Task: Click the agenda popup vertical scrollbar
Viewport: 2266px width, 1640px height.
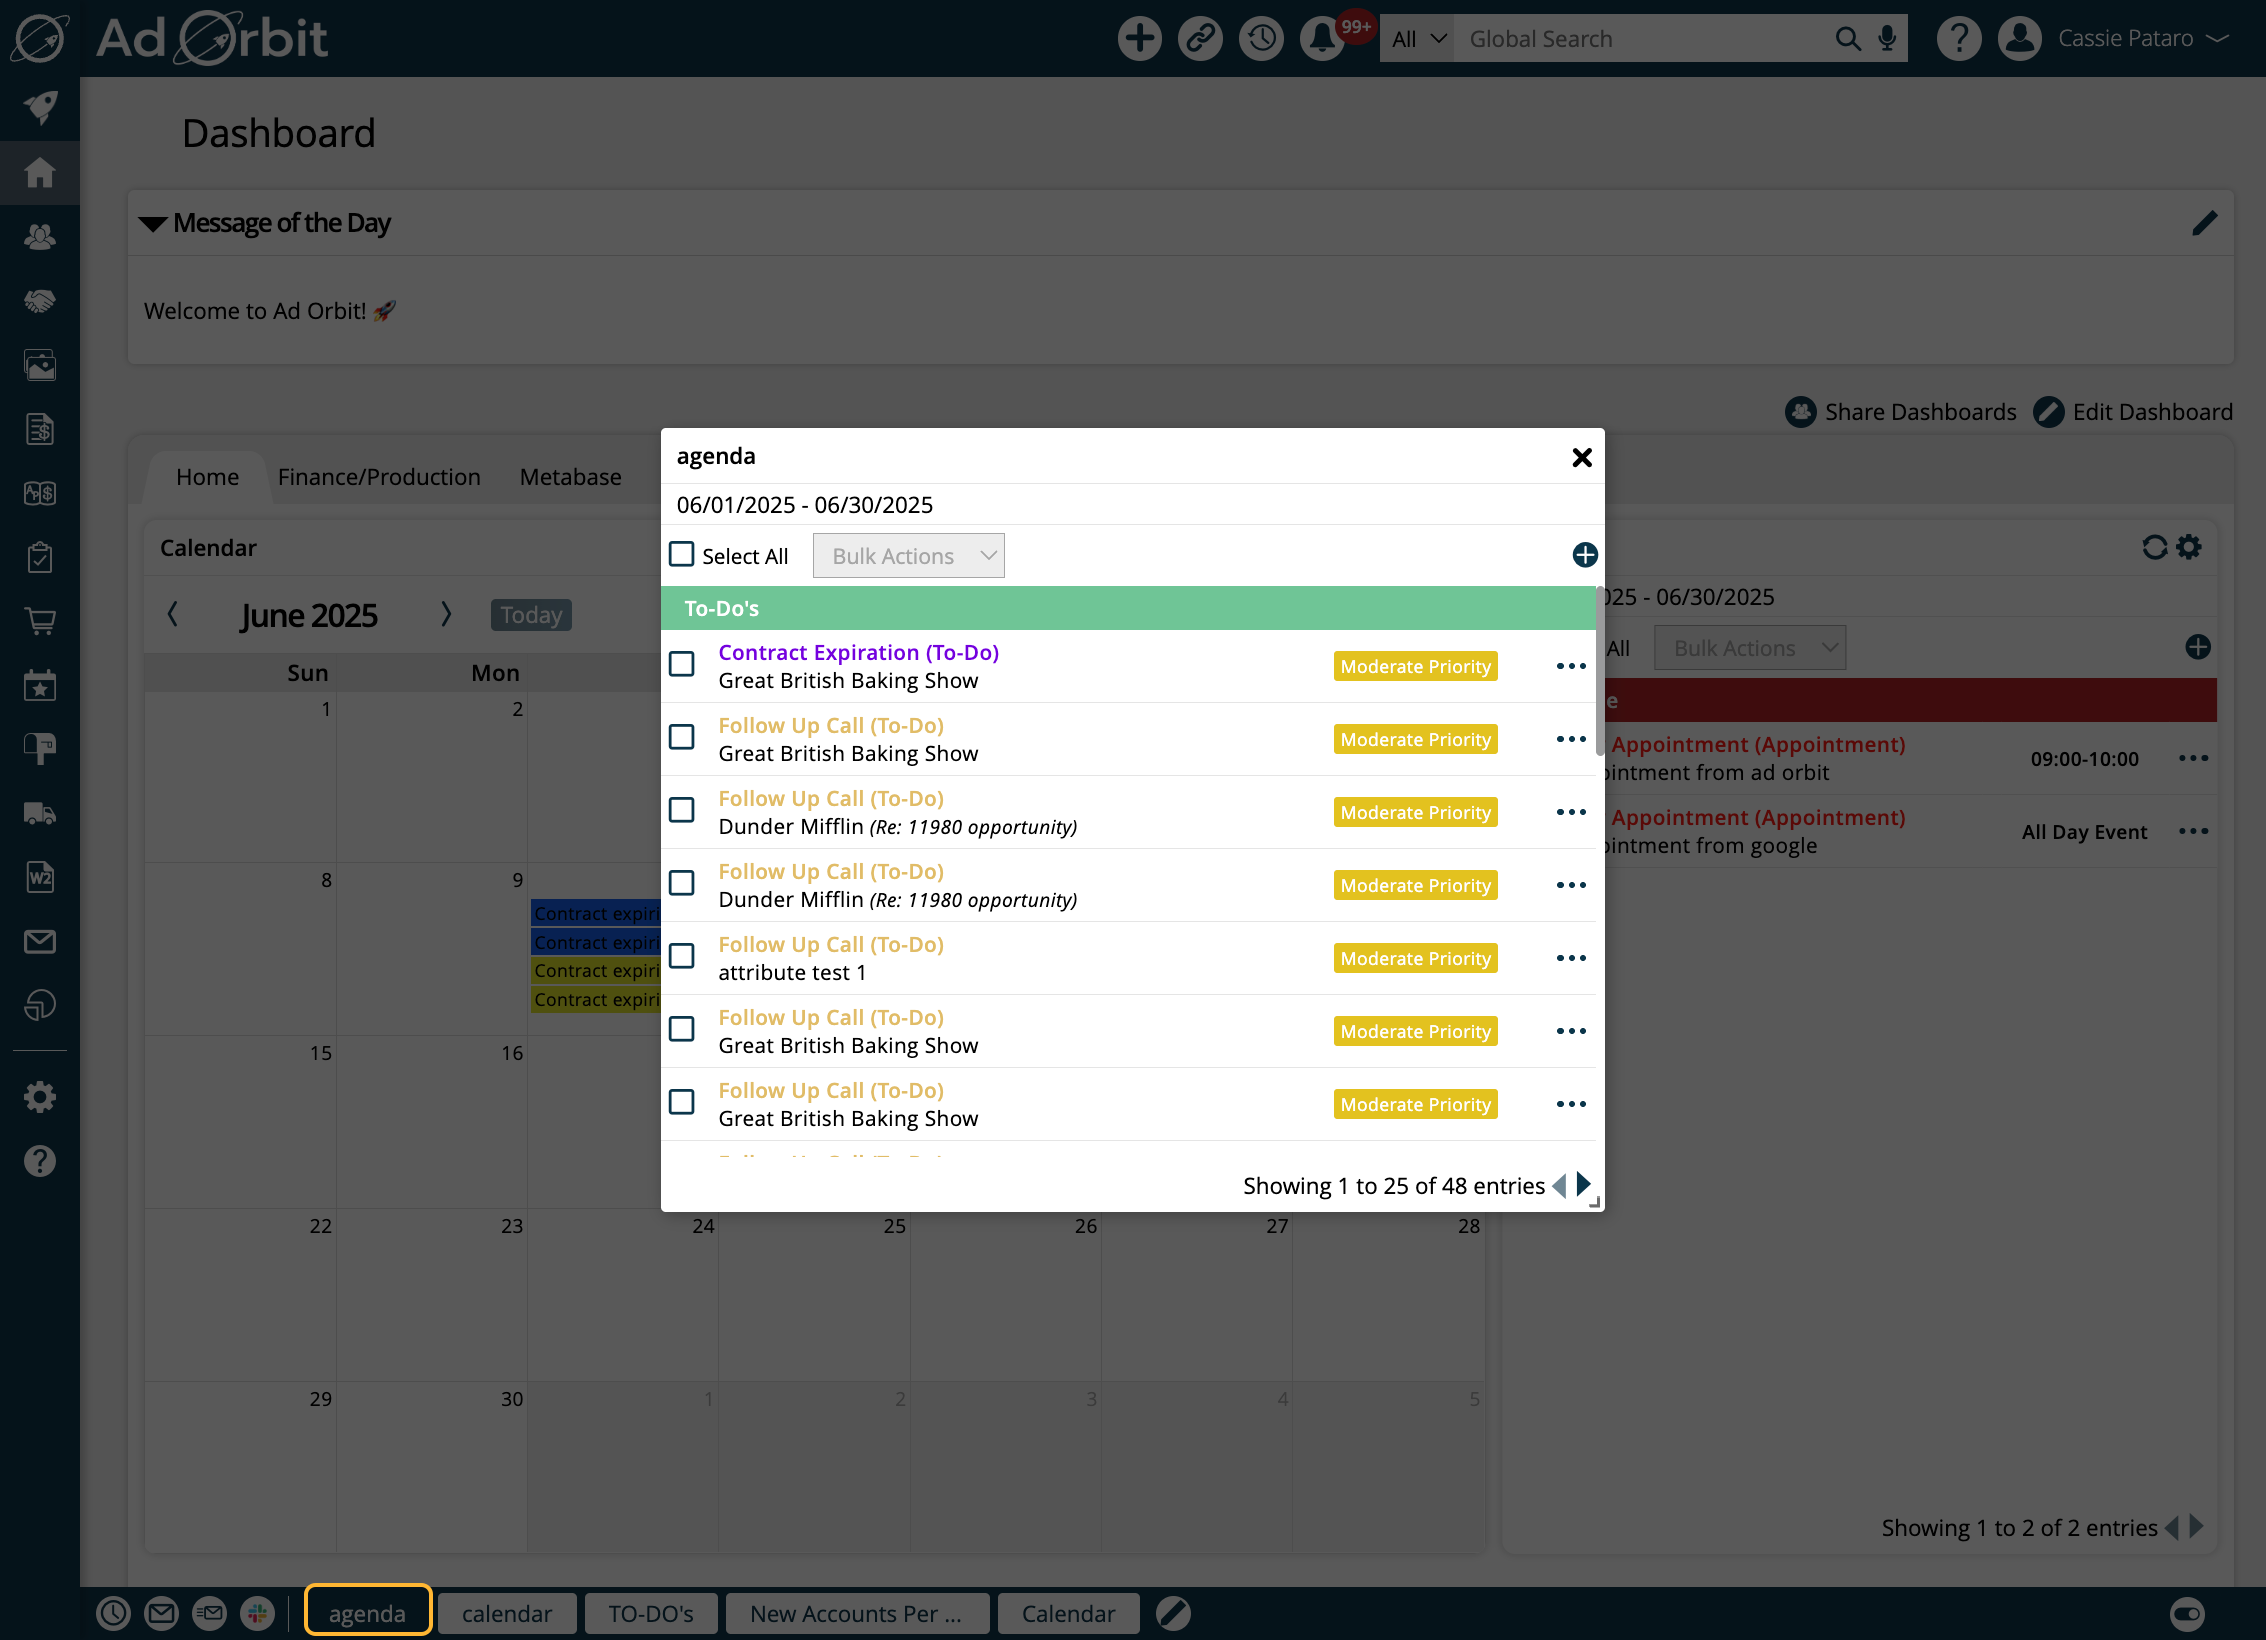Action: tap(1600, 672)
